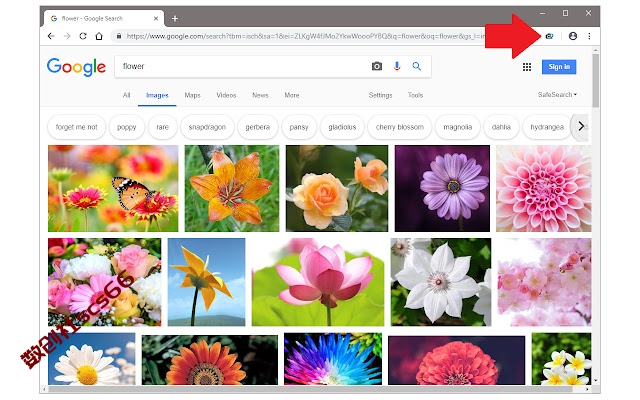Start voice search with microphone icon
This screenshot has width=640, height=400.
pos(397,66)
